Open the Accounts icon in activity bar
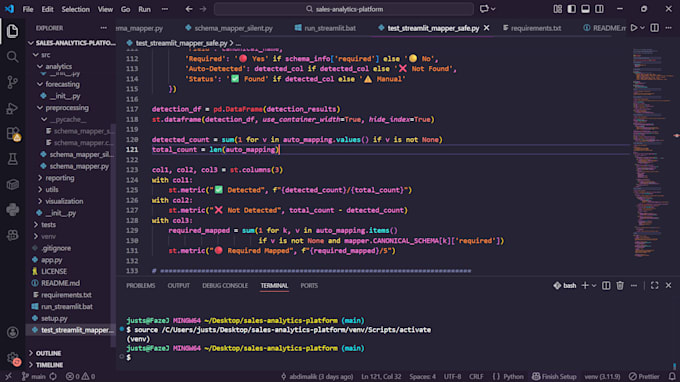Viewport: 680px width, 382px height. tap(12, 333)
